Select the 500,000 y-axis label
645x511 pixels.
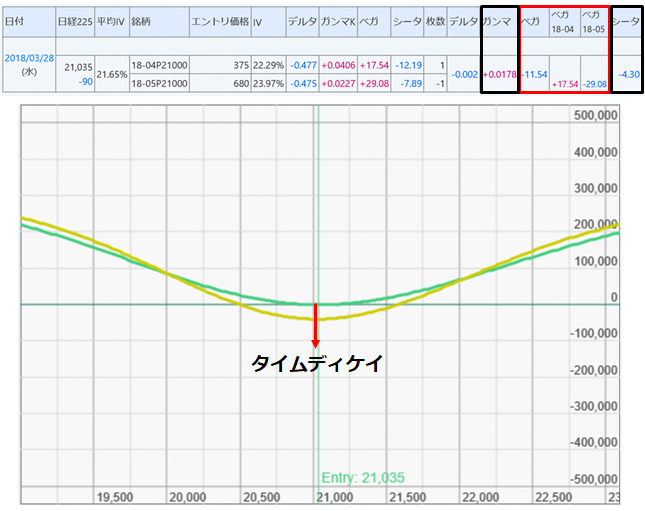click(x=596, y=115)
